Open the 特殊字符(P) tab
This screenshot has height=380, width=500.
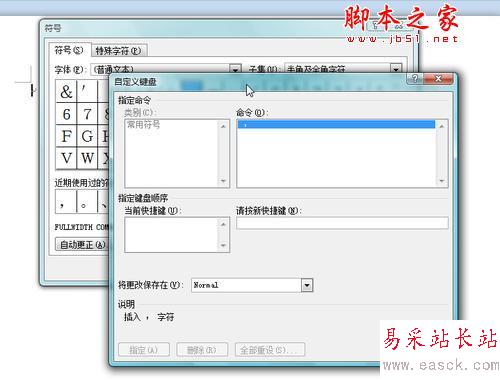119,51
